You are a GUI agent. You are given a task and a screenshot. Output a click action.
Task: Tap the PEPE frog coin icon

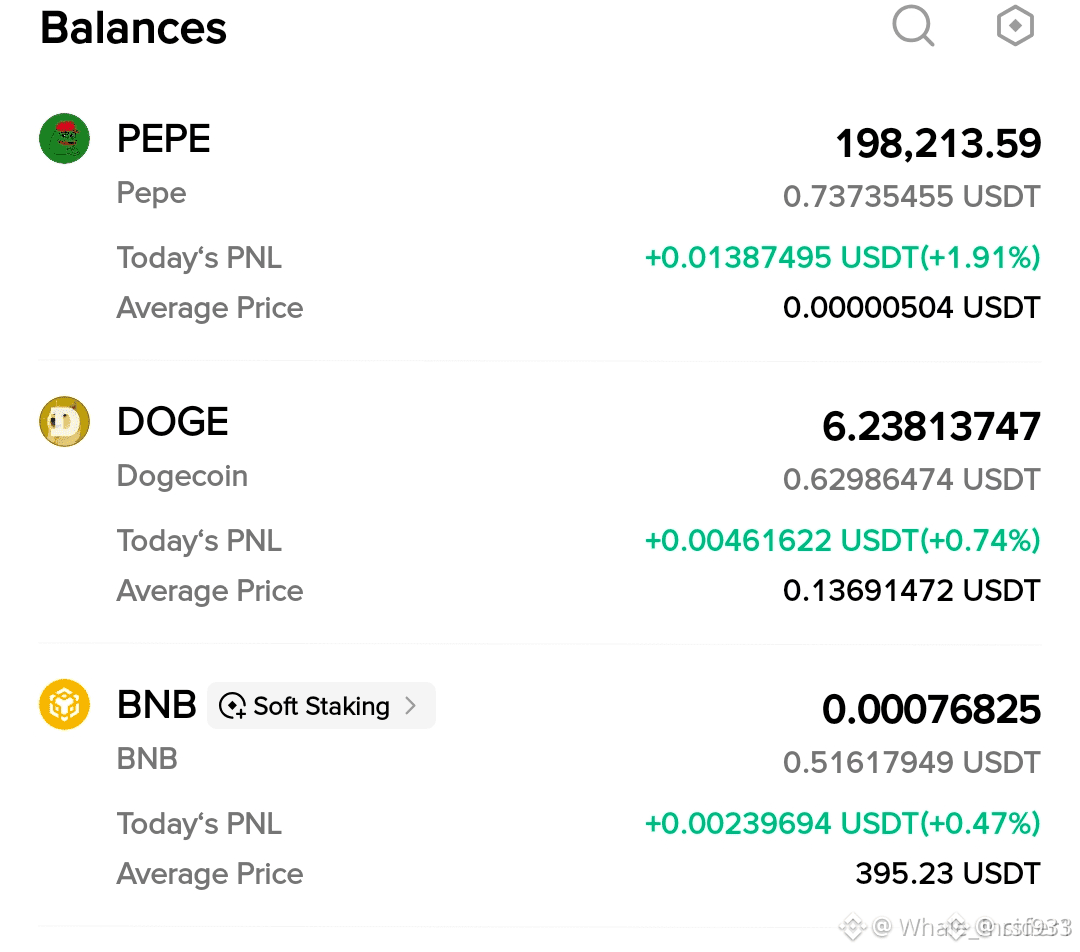coord(64,138)
